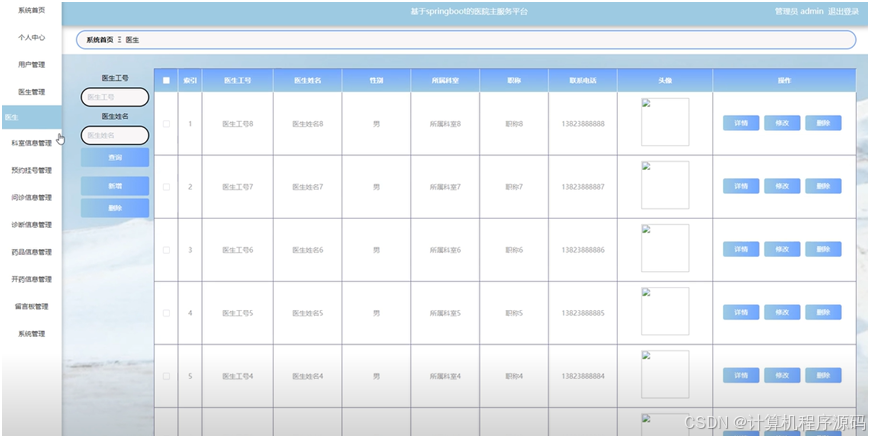Click the avatar image of 医生姓名5

pos(665,311)
